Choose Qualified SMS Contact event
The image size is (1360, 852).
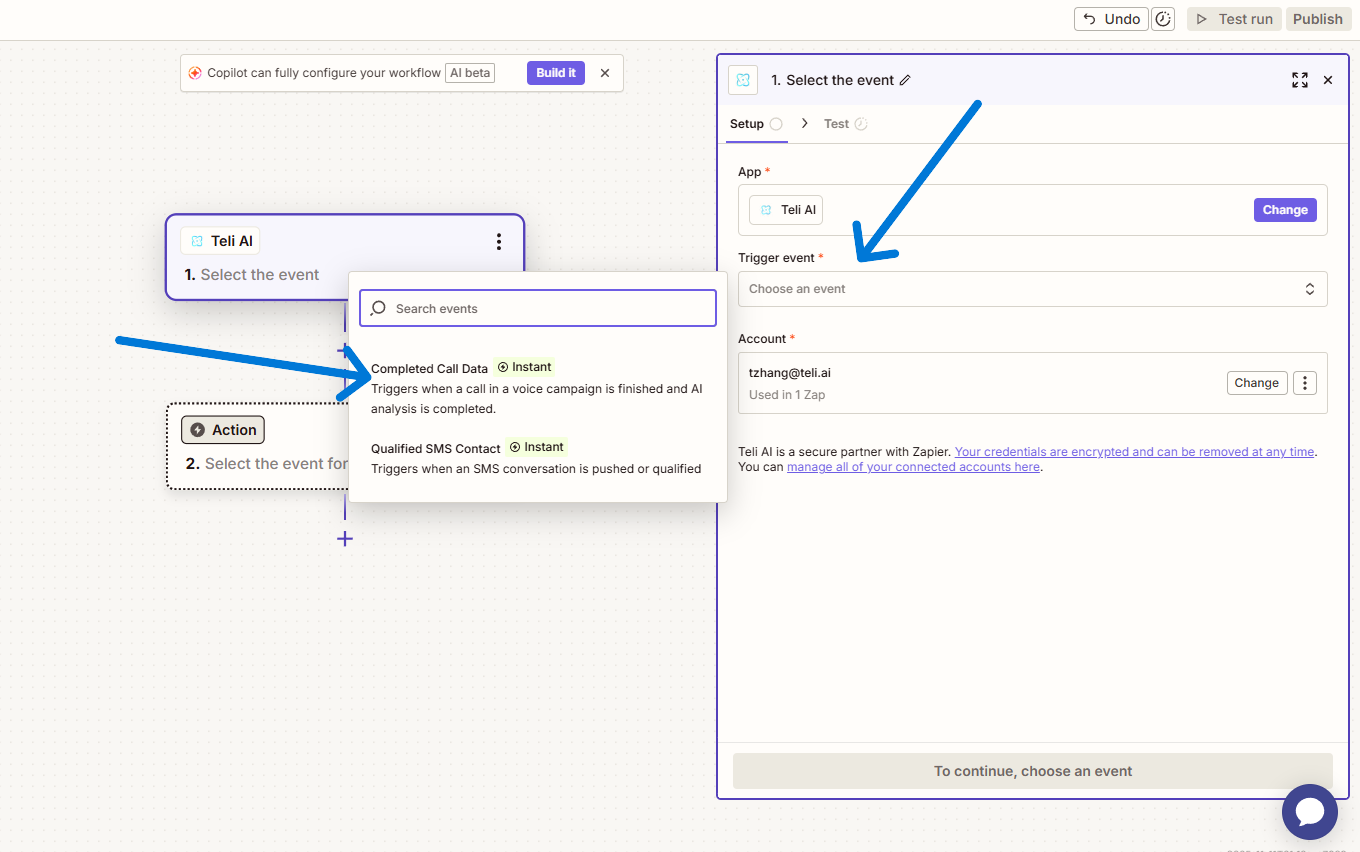pyautogui.click(x=538, y=458)
